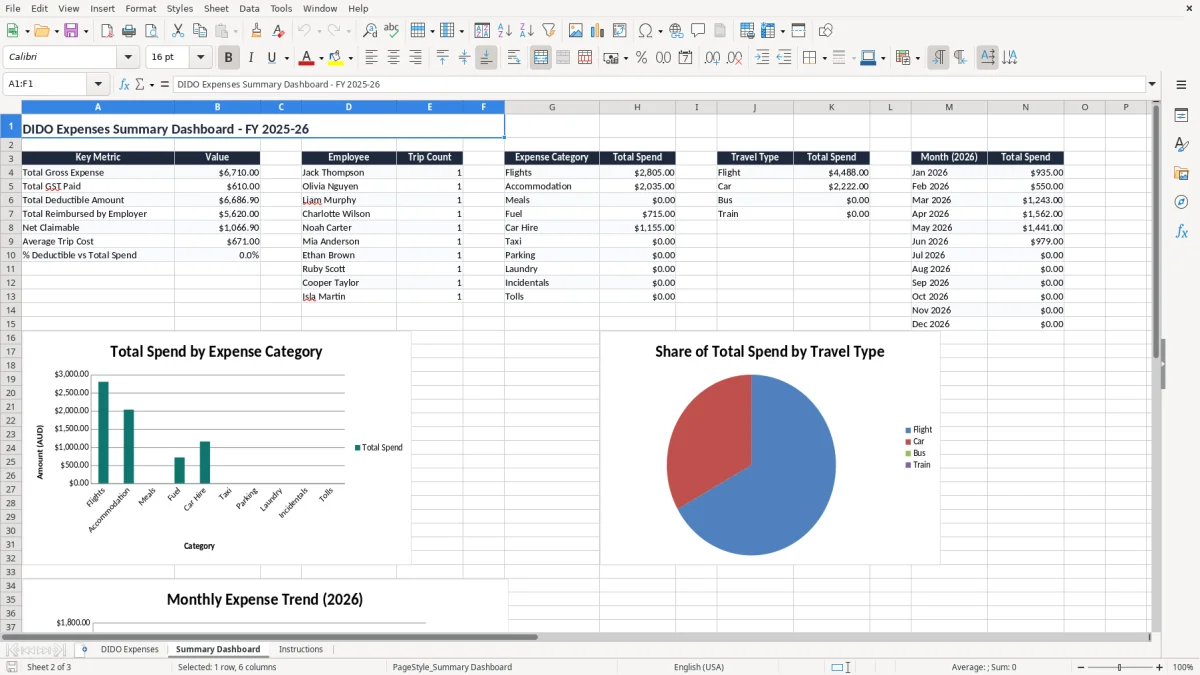Sort descending icon
Screen dimensions: 1200x675
(527, 31)
